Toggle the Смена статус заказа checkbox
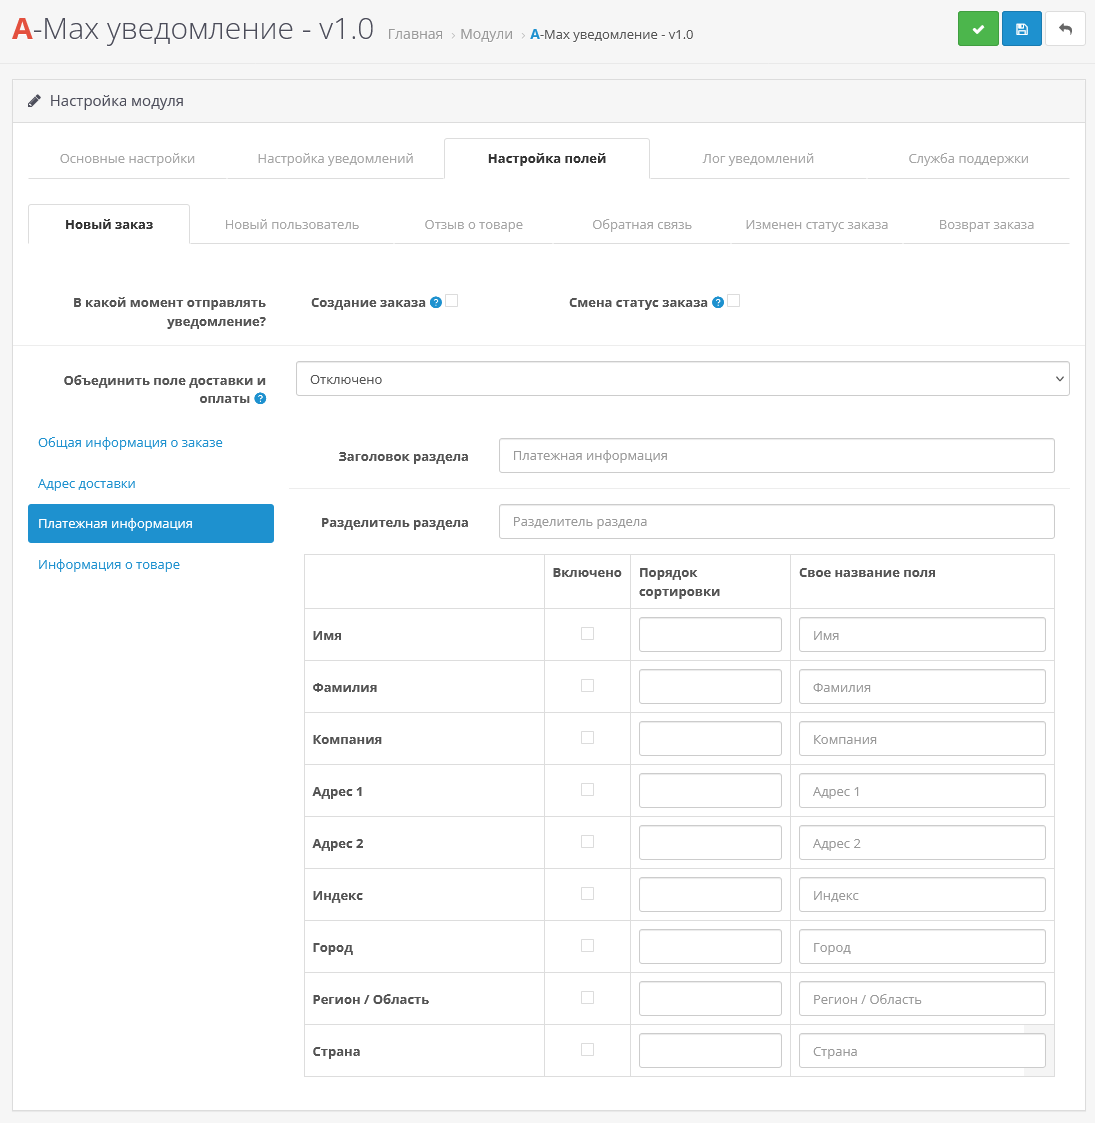This screenshot has height=1123, width=1095. [x=734, y=301]
